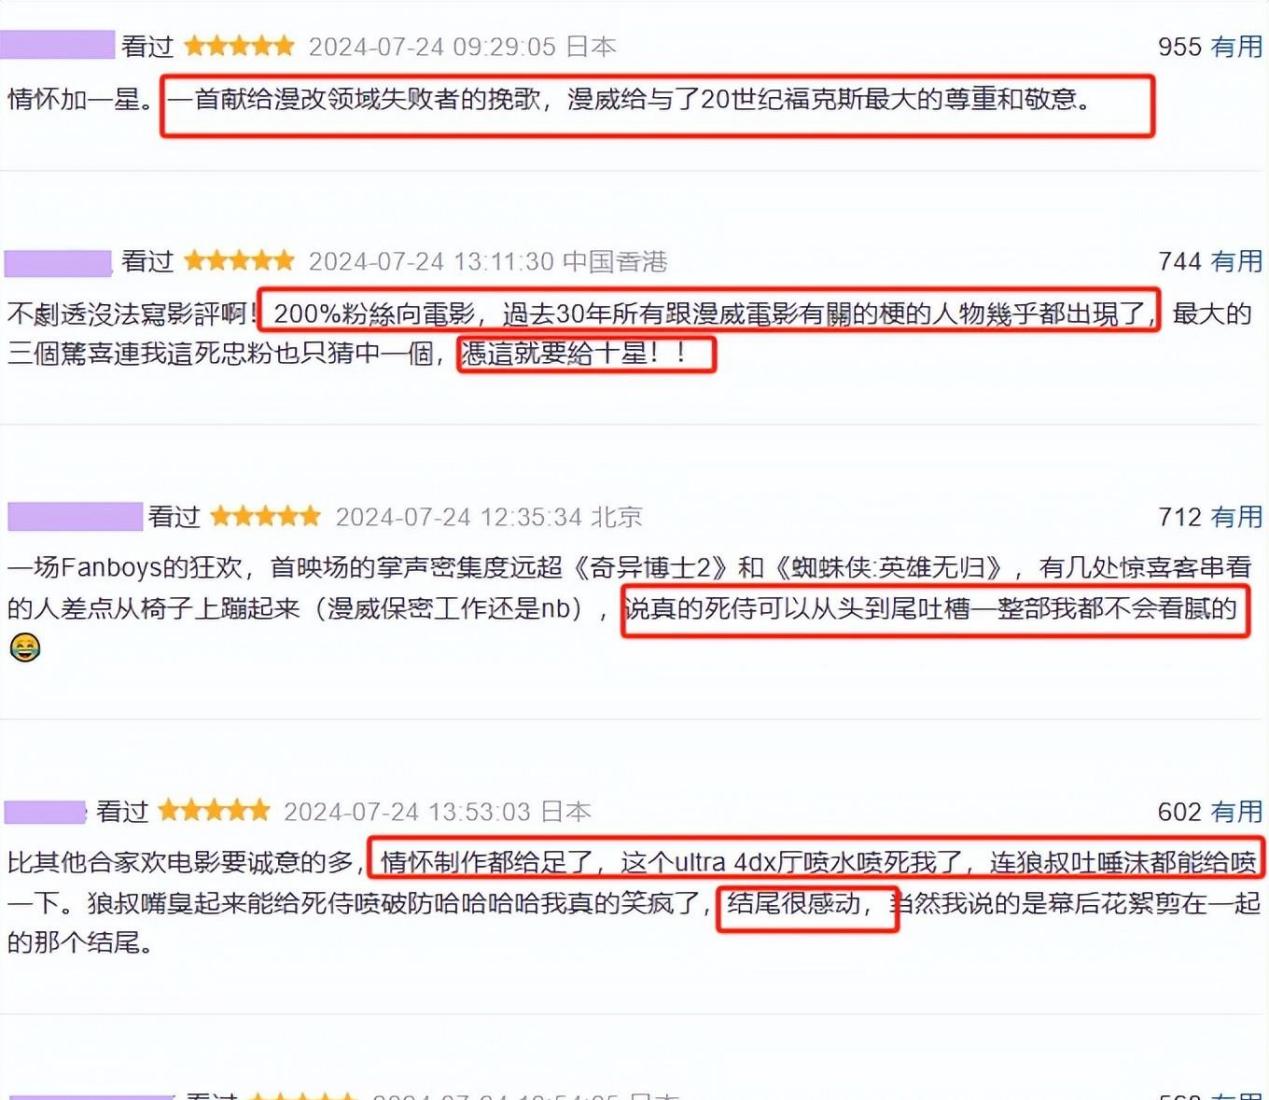
Task: Open the blurred username of the 602 review
Action: tap(45, 812)
